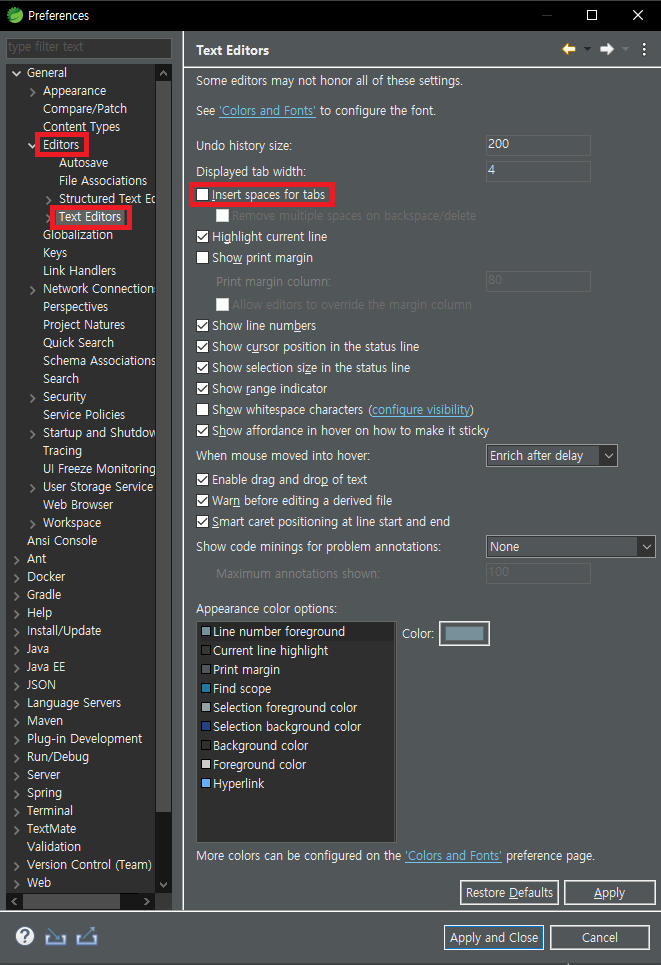This screenshot has height=965, width=661.
Task: Open bottom 'Colors and Fonts' link
Action: coord(453,855)
